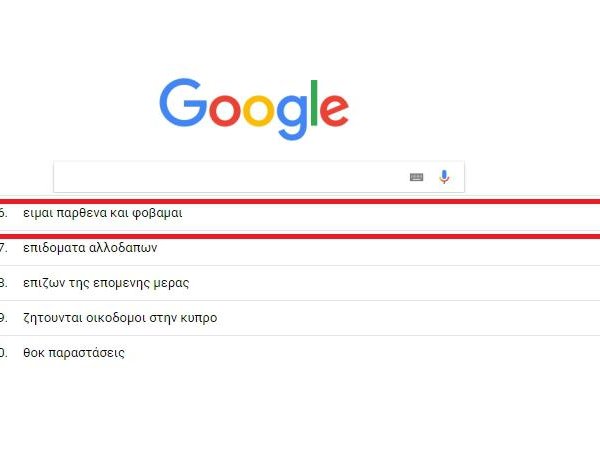Click the number 8 list marker
The height and width of the screenshot is (450, 600).
click(x=3, y=283)
